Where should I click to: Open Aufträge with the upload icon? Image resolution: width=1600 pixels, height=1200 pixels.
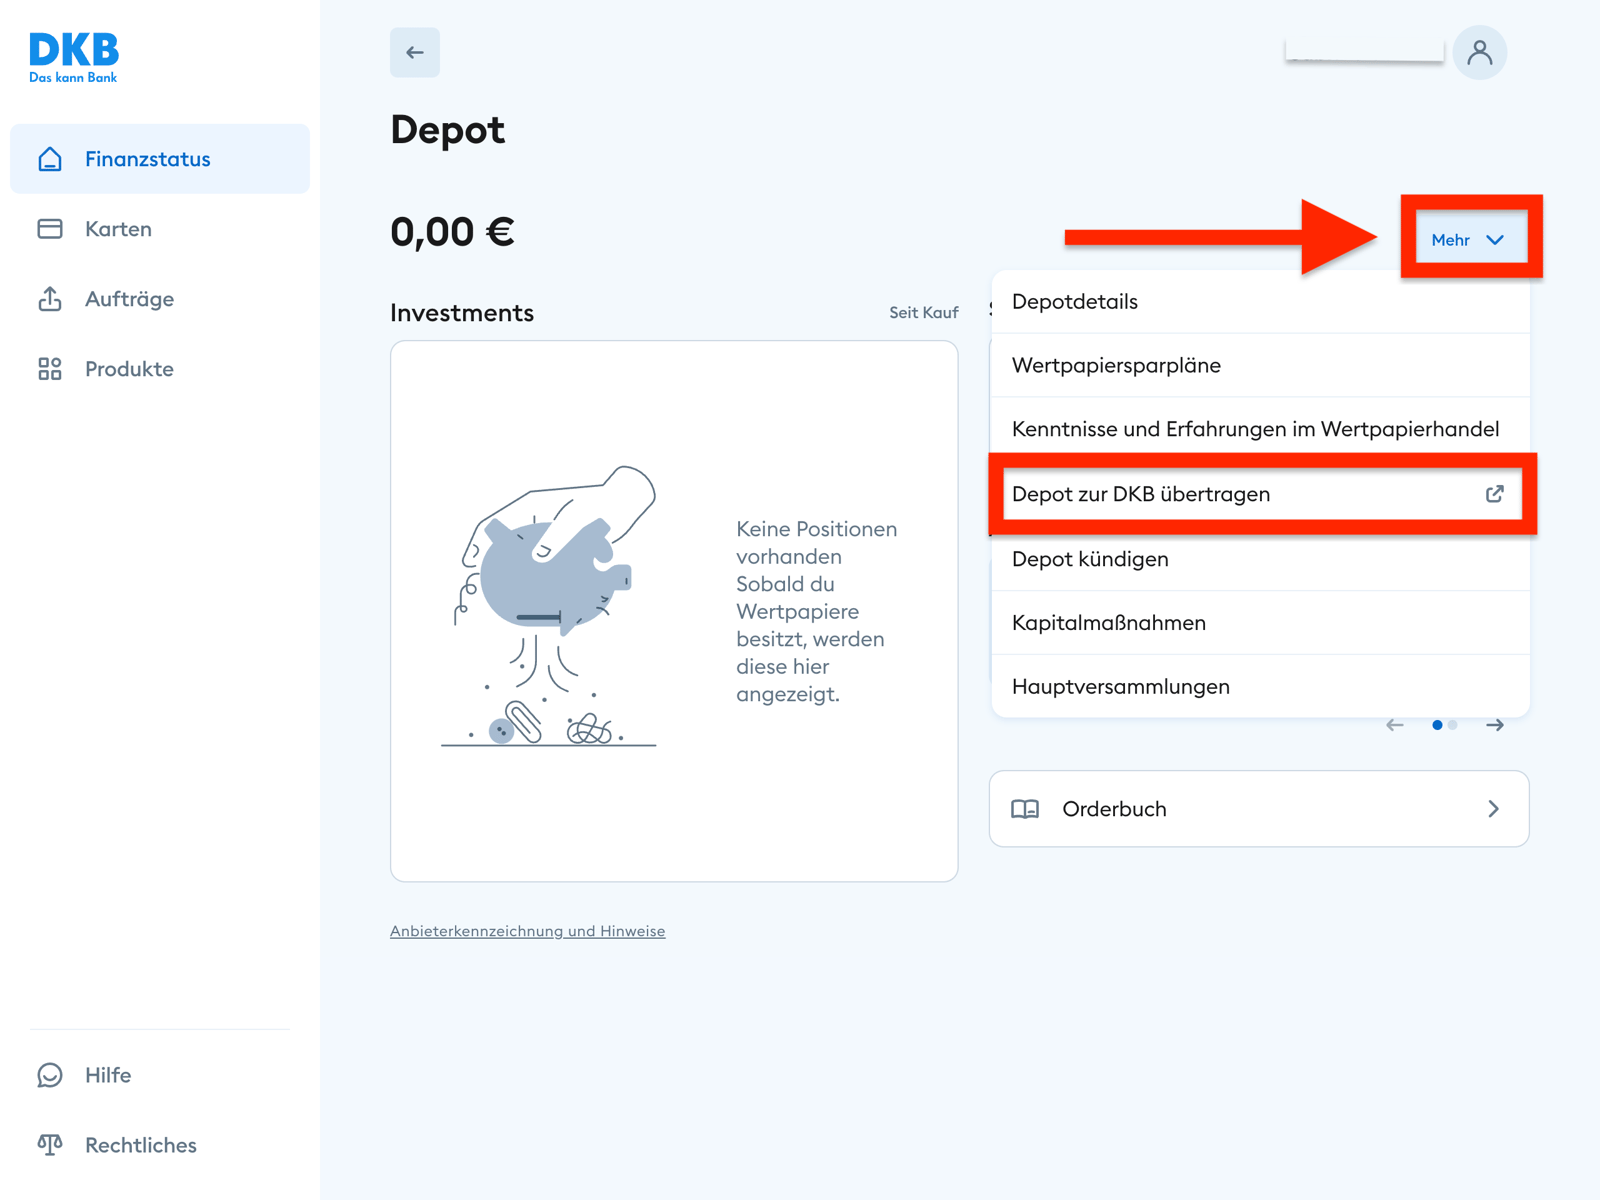[49, 298]
